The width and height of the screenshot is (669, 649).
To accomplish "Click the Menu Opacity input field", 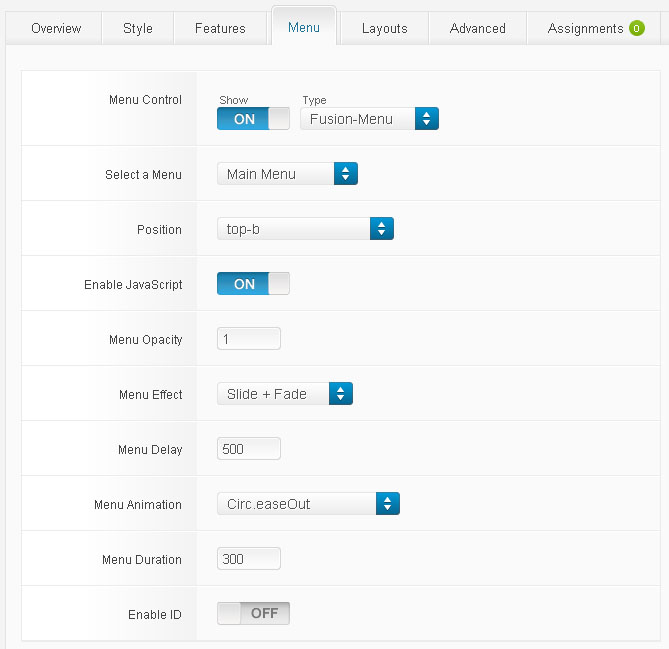I will pos(249,339).
